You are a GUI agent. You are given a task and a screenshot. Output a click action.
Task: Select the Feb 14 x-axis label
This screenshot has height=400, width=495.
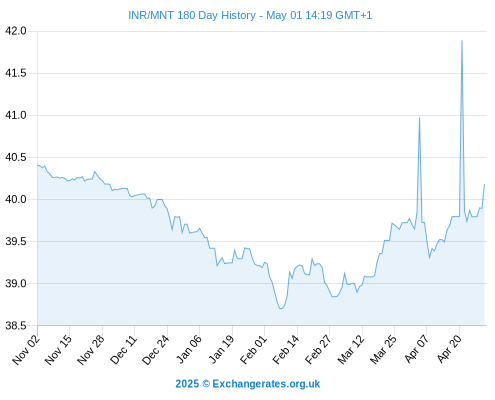(286, 350)
